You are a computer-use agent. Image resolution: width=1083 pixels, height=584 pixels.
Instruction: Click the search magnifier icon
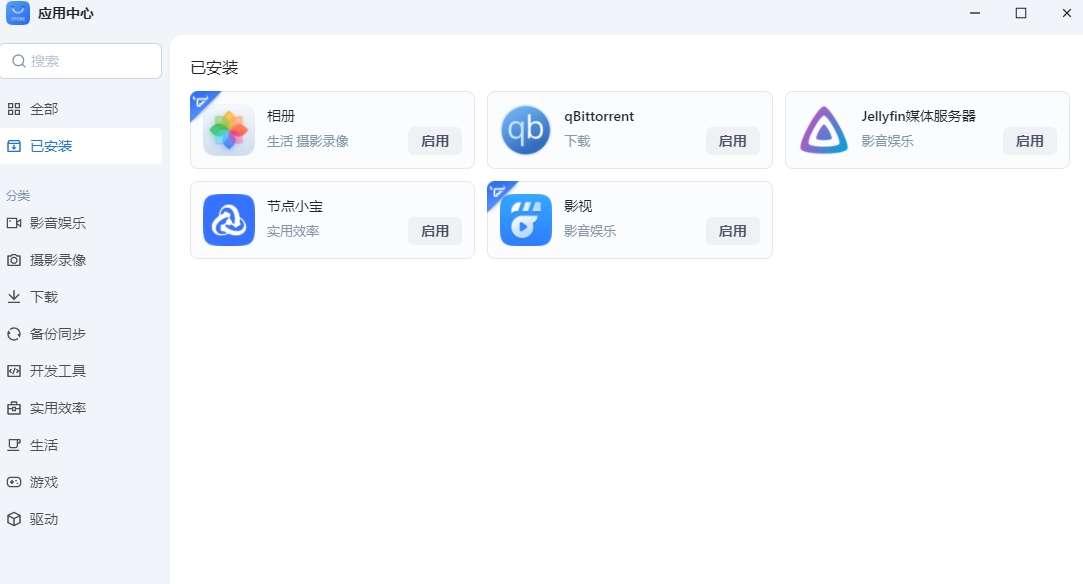[19, 61]
